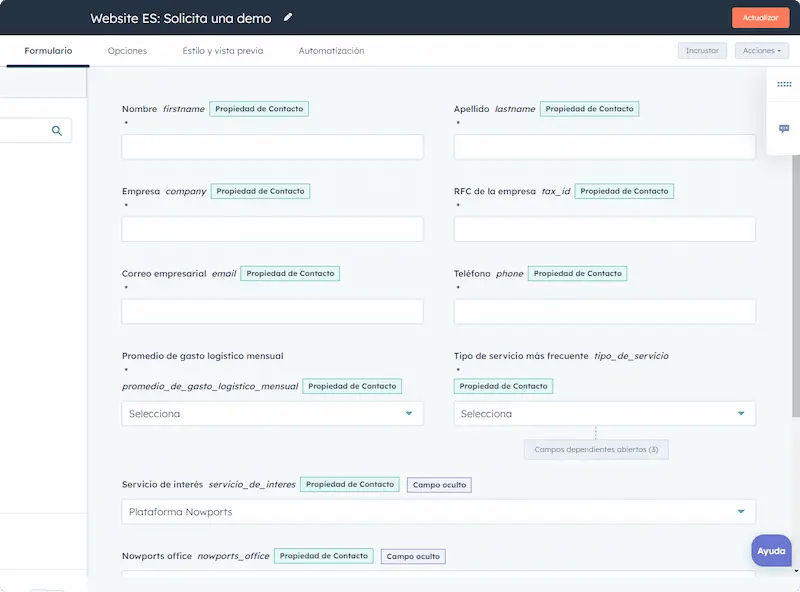Open Servicio de interés Plataforma Nowports dropdown
This screenshot has width=800, height=592.
[438, 512]
